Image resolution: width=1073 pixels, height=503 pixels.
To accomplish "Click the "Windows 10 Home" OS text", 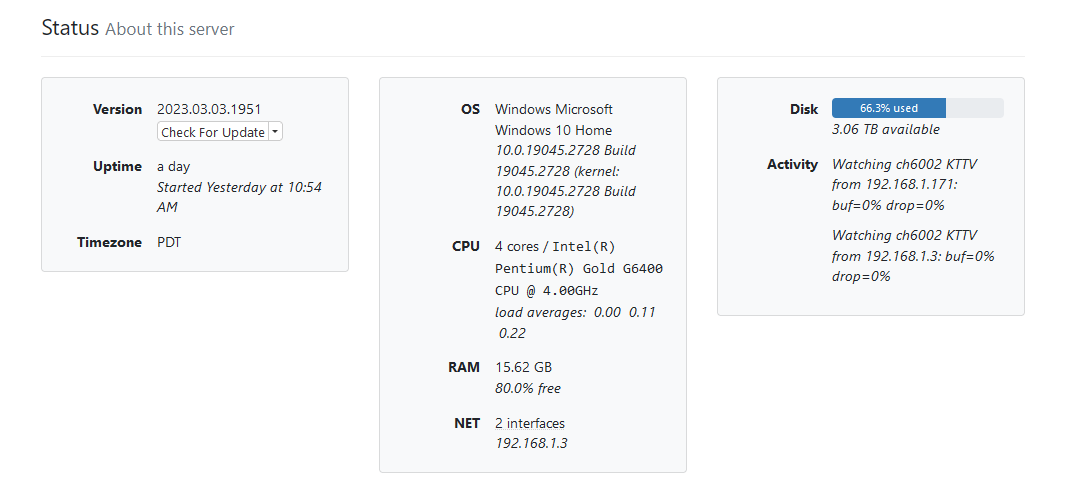I will click(x=553, y=130).
